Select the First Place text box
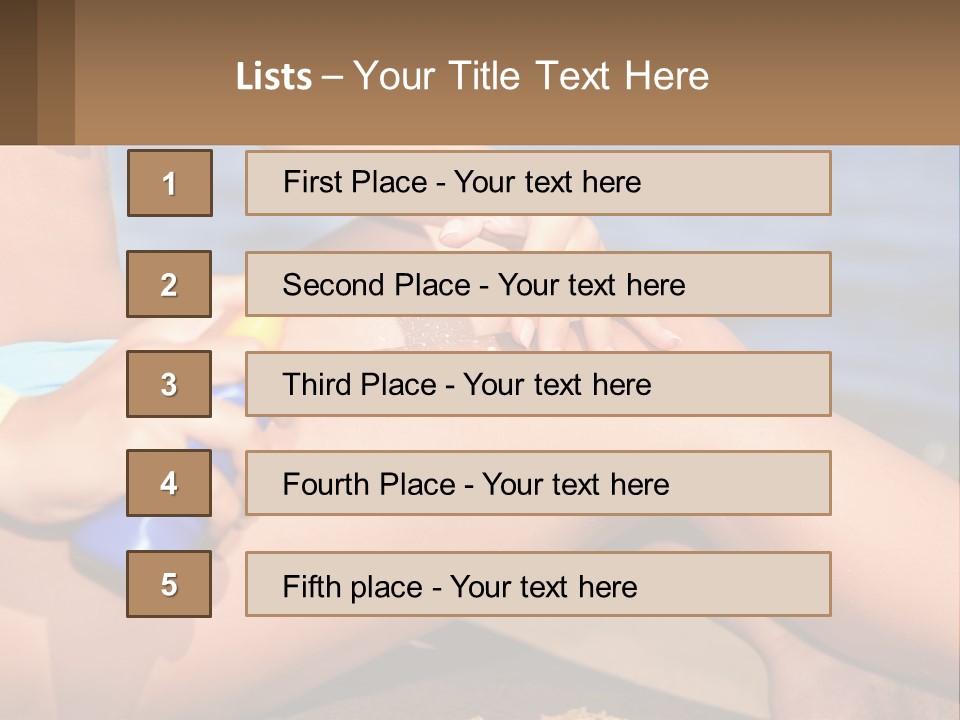960x720 pixels. [x=538, y=183]
